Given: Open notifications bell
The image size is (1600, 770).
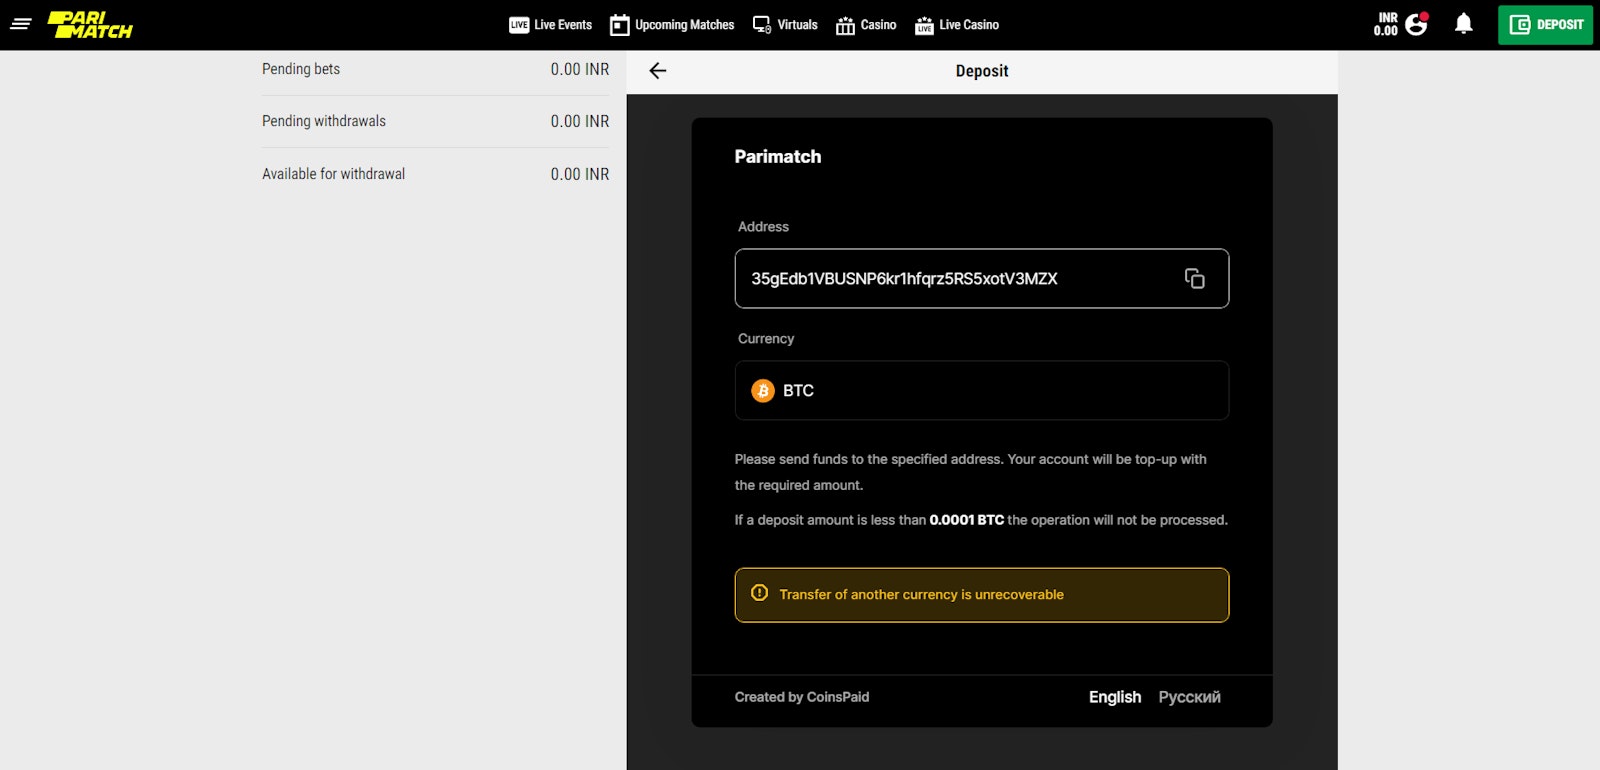Looking at the screenshot, I should coord(1463,24).
